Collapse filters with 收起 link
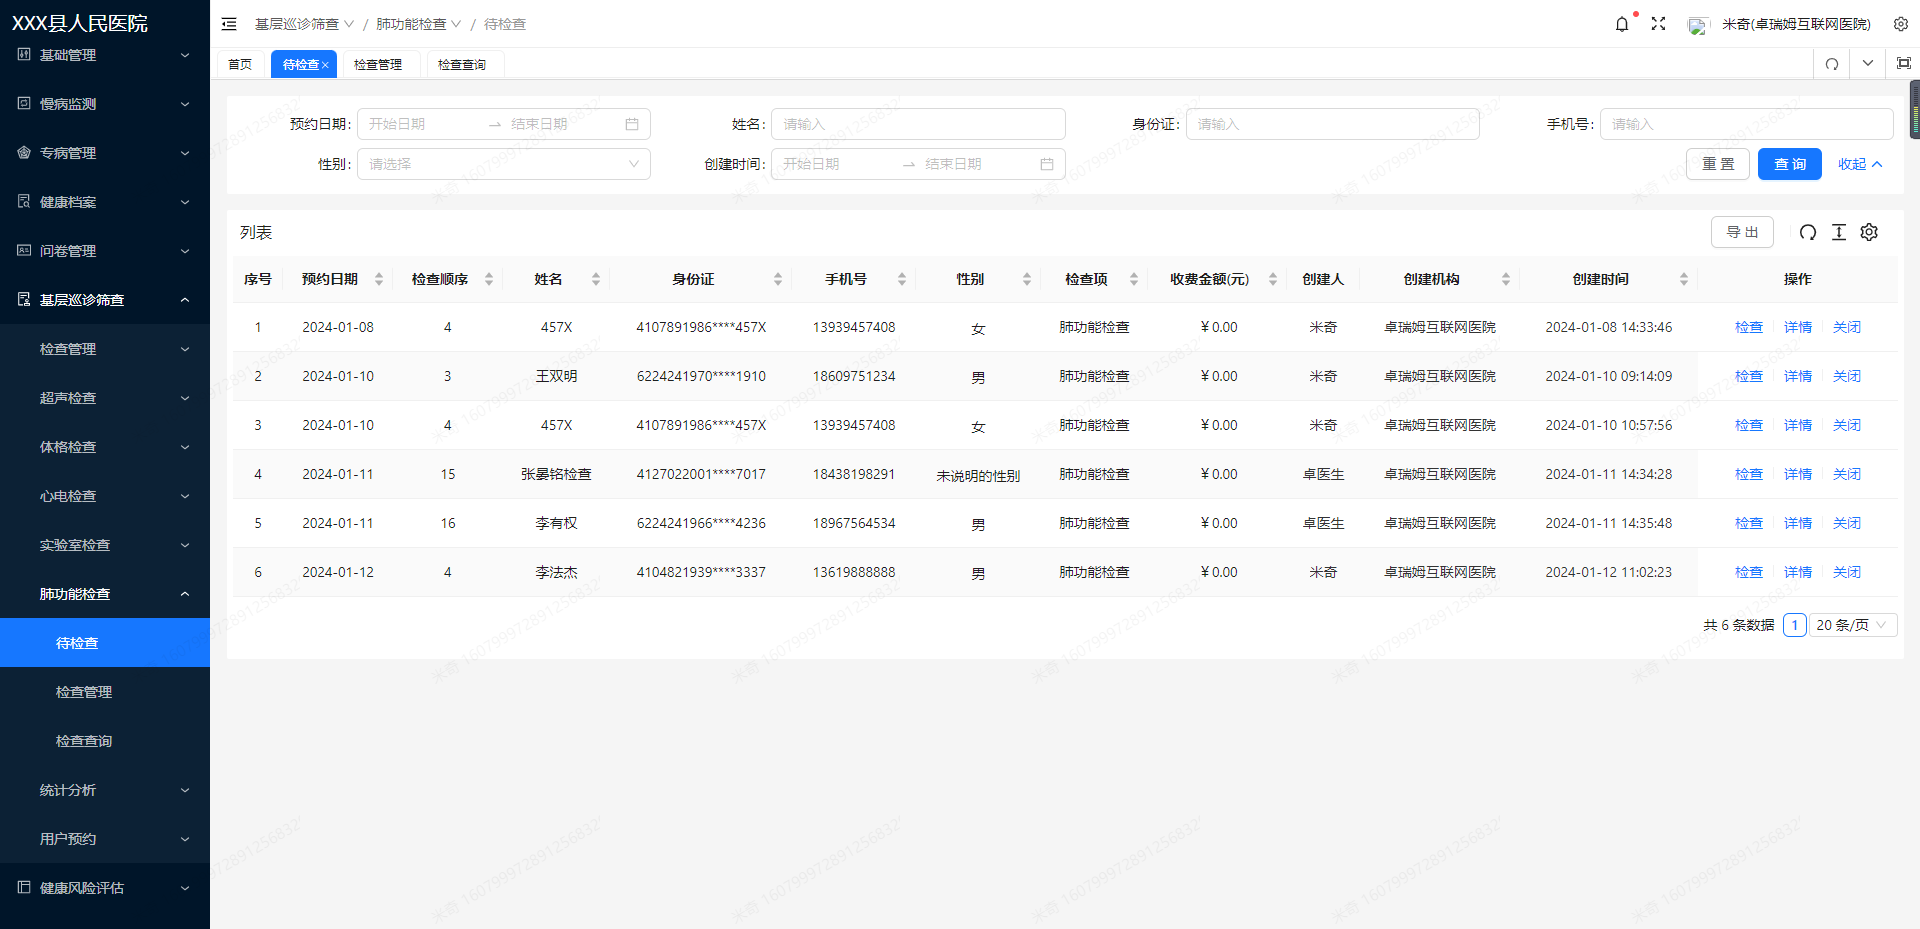 (1860, 164)
